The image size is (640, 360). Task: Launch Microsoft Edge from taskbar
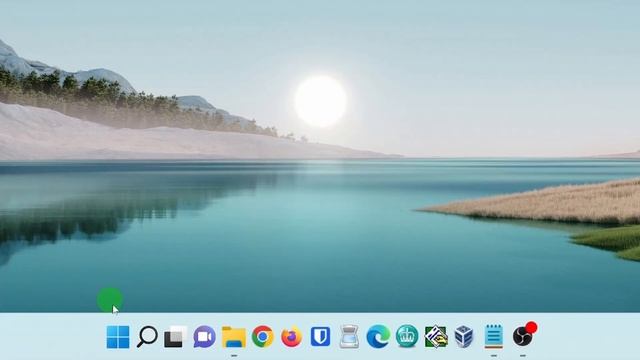378,337
